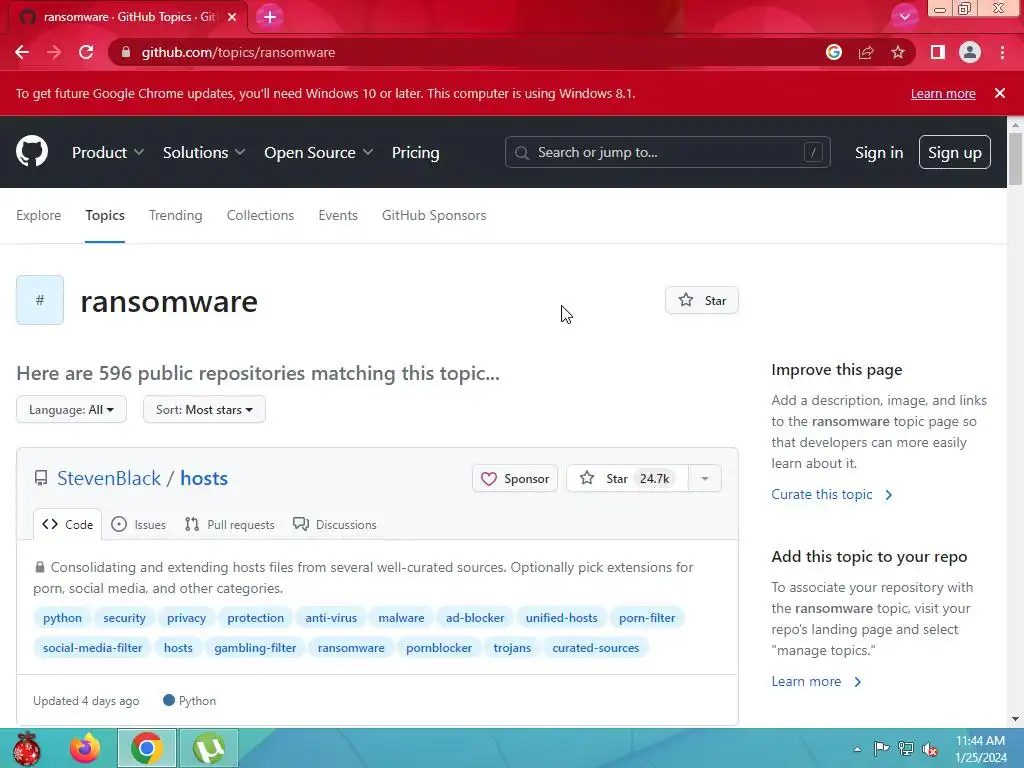Expand the Open Source menu
The width and height of the screenshot is (1024, 768).
pyautogui.click(x=319, y=152)
